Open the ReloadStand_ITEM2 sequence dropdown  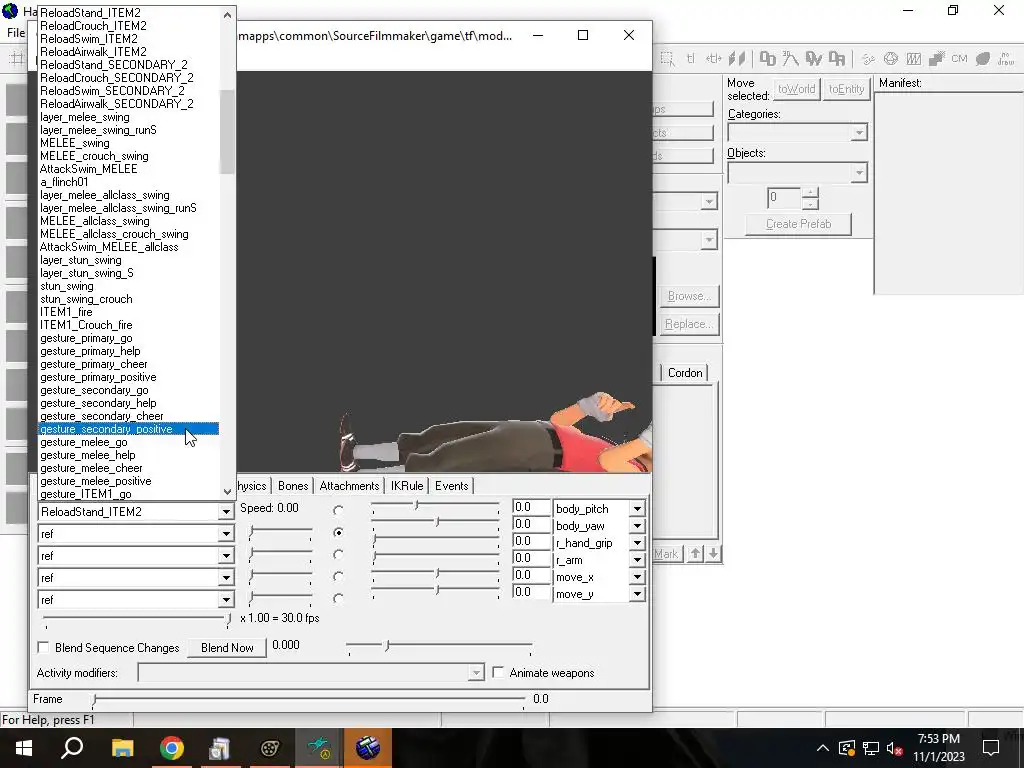click(226, 512)
